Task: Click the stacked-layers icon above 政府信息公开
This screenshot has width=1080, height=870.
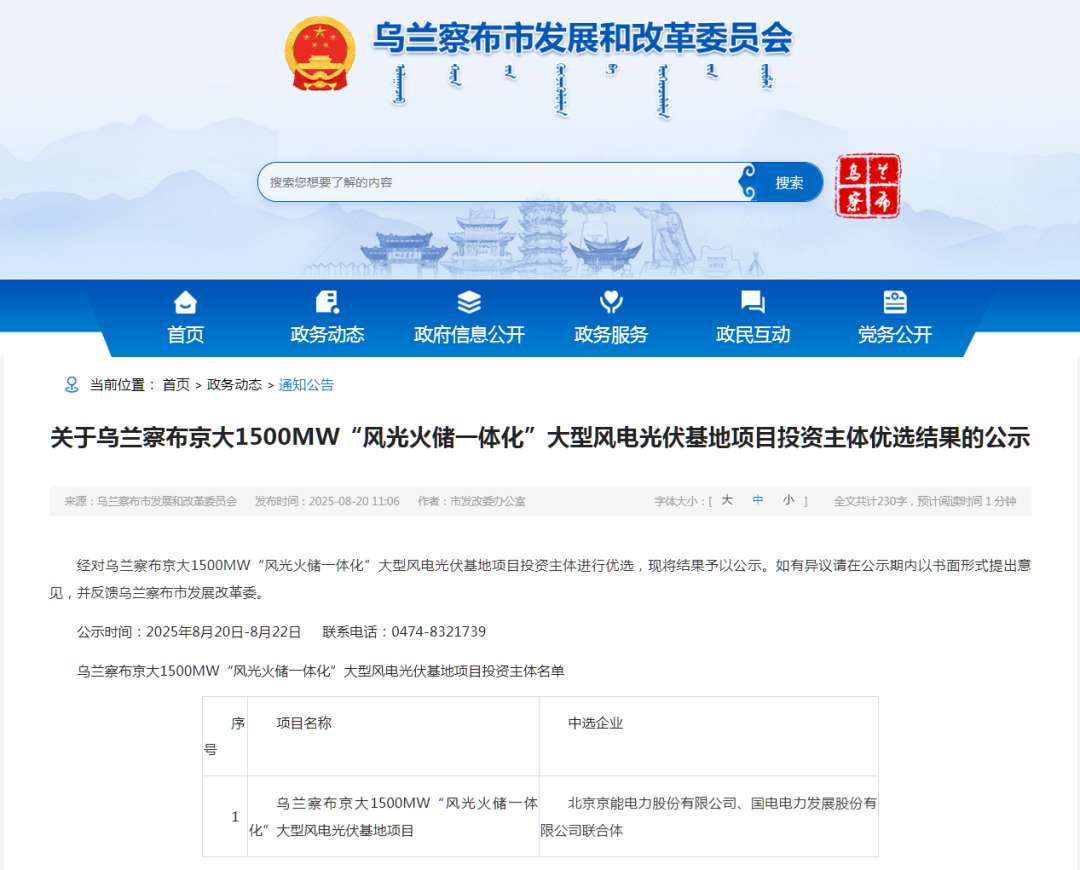Action: [x=468, y=301]
